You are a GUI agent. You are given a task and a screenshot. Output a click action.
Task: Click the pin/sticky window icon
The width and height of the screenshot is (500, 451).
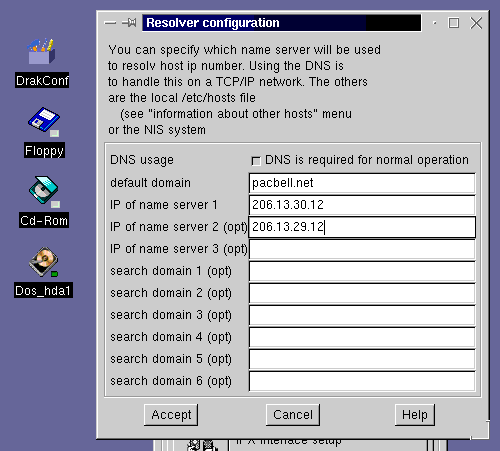(x=129, y=23)
